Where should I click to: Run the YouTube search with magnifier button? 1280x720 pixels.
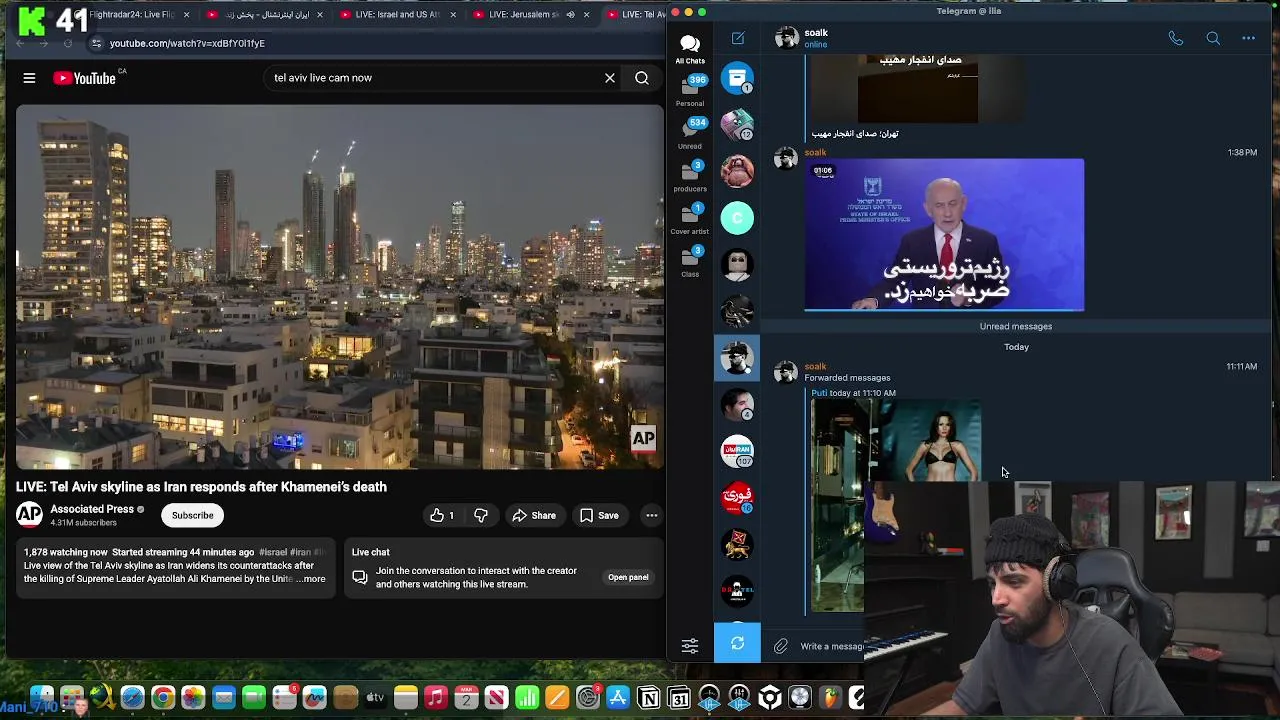[x=642, y=78]
